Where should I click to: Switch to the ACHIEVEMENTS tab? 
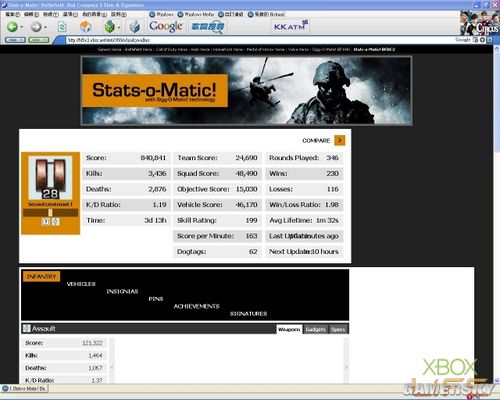(196, 306)
